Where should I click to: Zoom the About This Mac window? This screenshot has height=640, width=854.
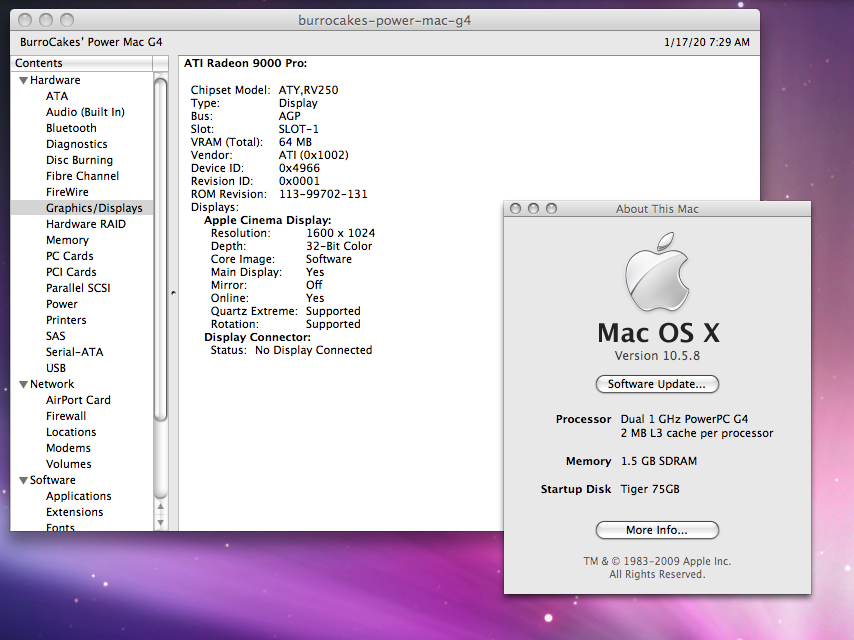click(551, 209)
